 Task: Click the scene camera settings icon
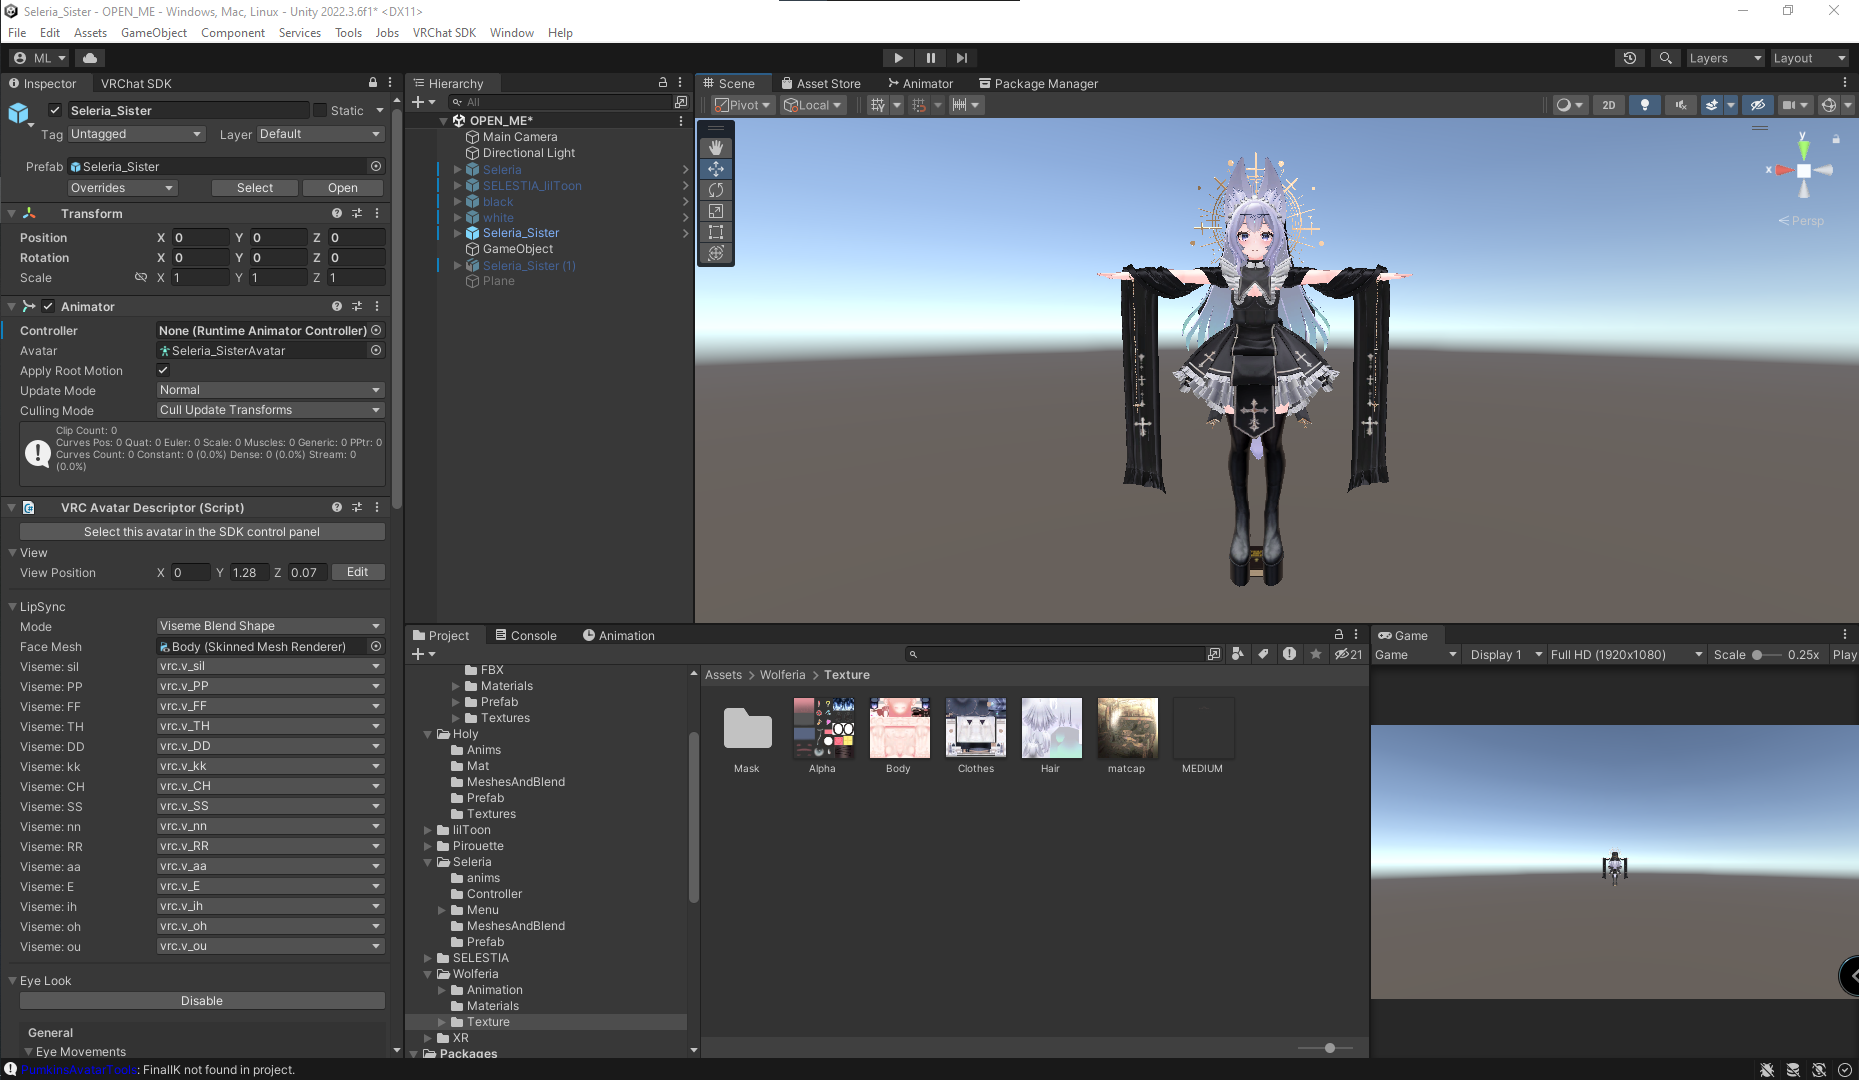click(1789, 105)
